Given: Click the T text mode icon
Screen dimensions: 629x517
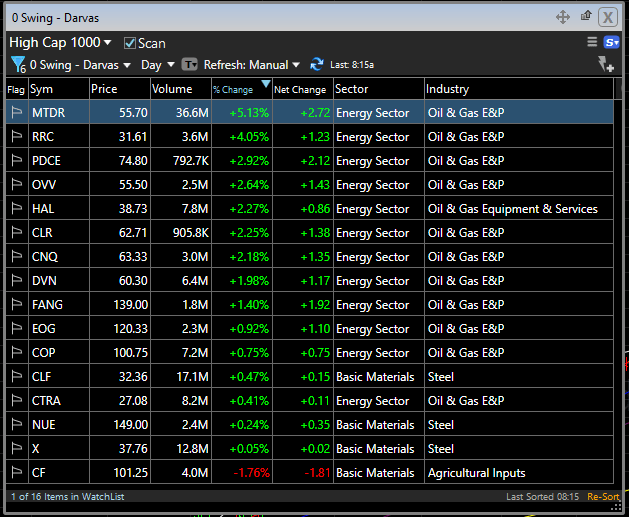Looking at the screenshot, I should click(189, 65).
